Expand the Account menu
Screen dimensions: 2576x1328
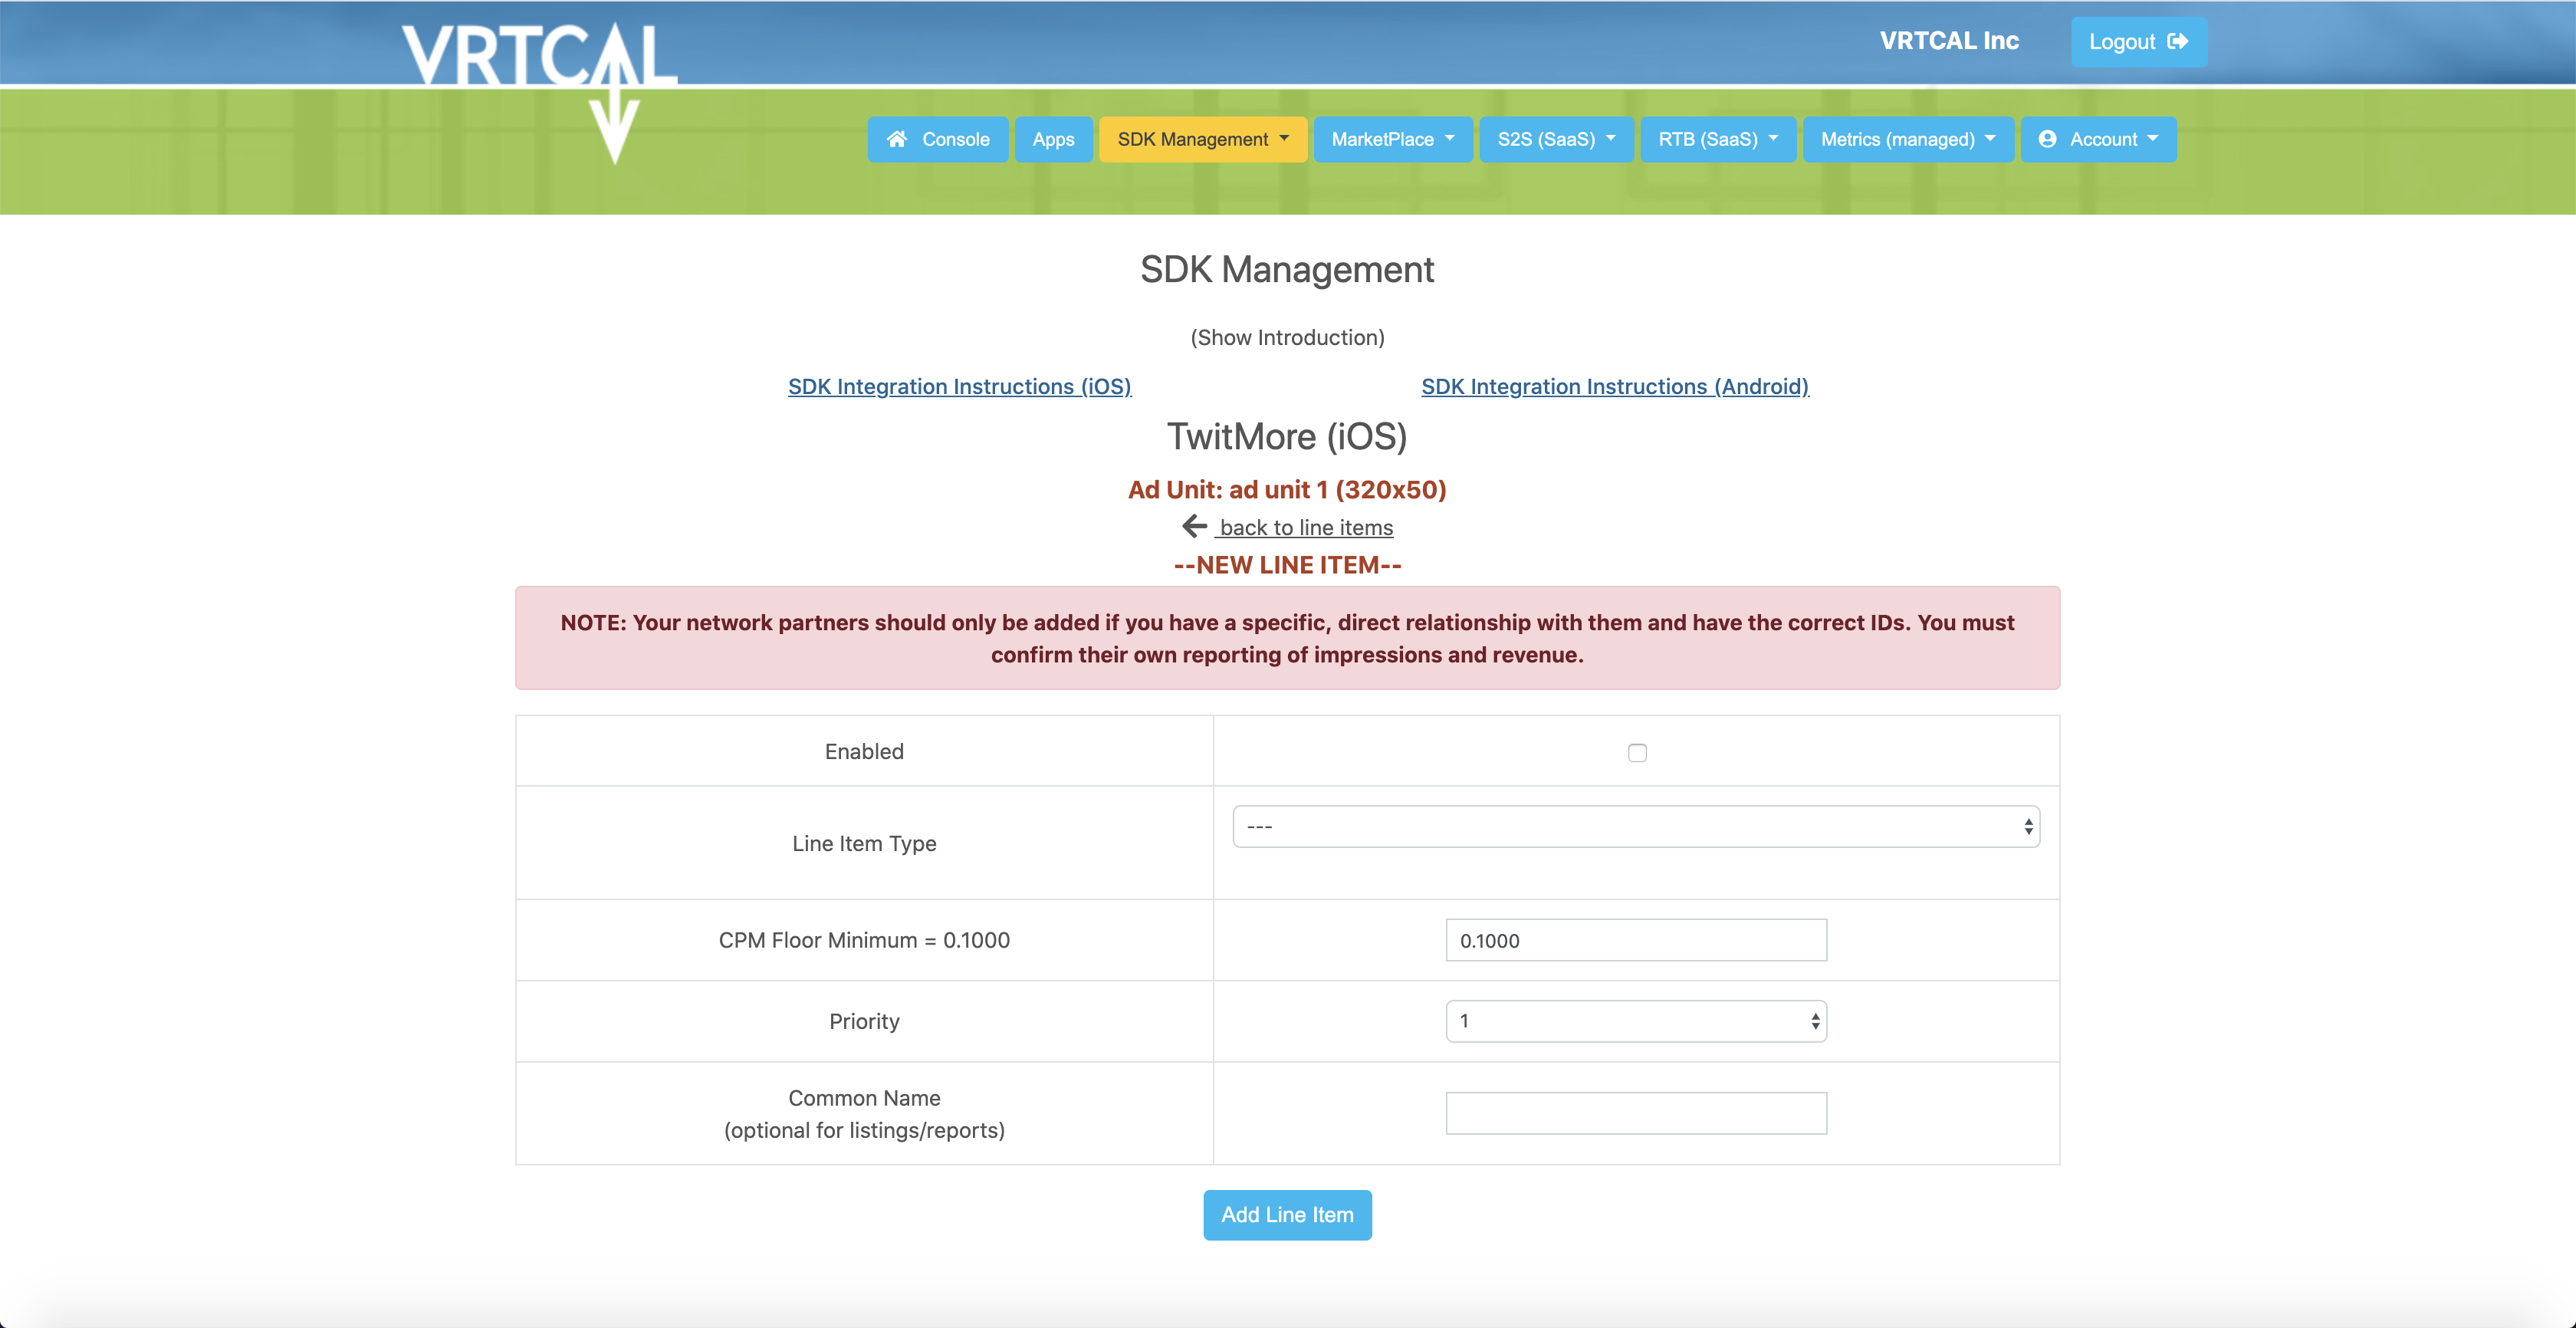pyautogui.click(x=2098, y=139)
